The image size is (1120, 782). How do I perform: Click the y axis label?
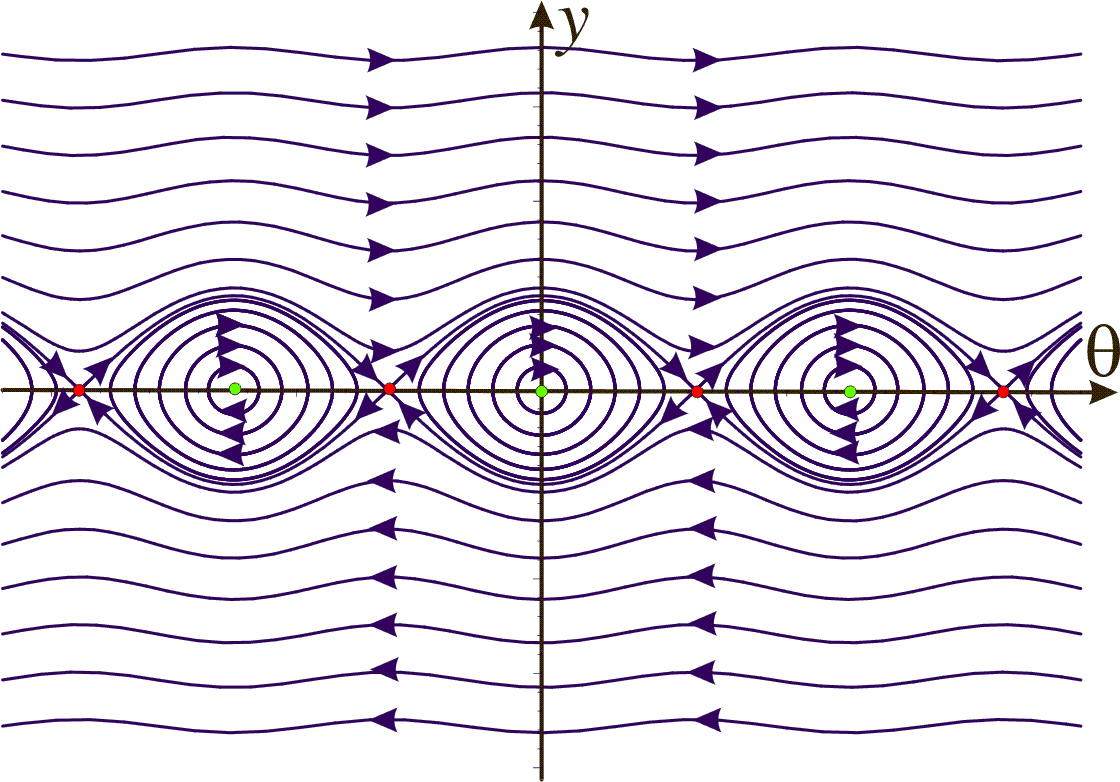tap(572, 29)
